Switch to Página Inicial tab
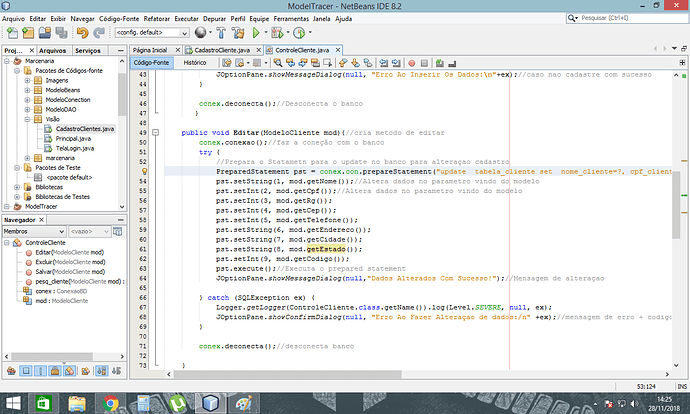 pos(150,50)
